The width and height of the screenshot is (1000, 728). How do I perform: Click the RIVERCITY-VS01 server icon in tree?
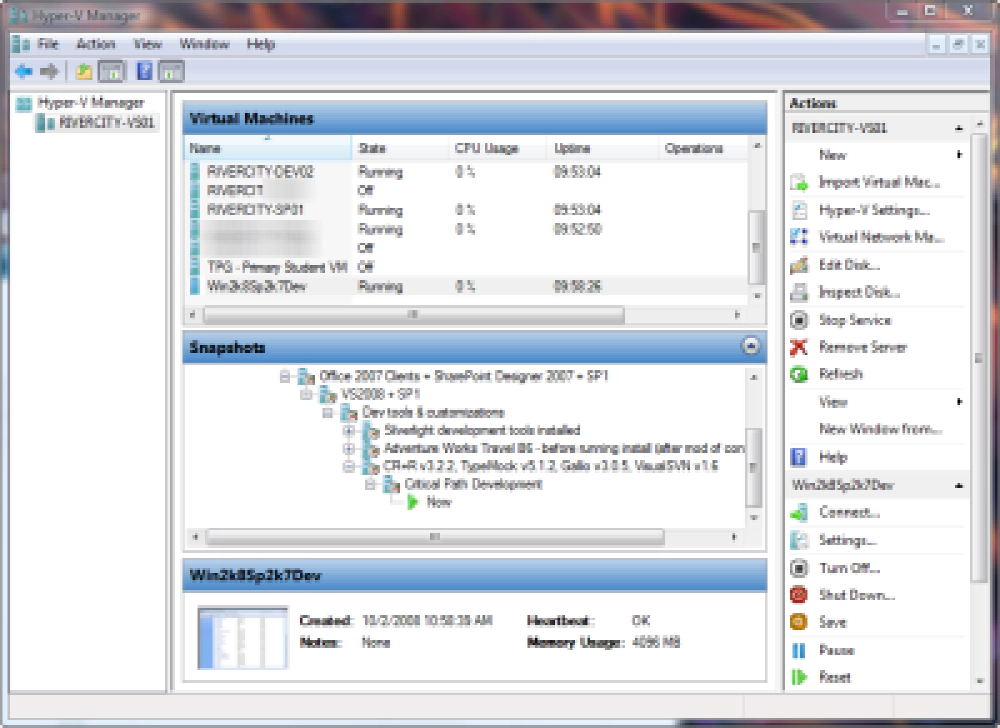click(45, 122)
